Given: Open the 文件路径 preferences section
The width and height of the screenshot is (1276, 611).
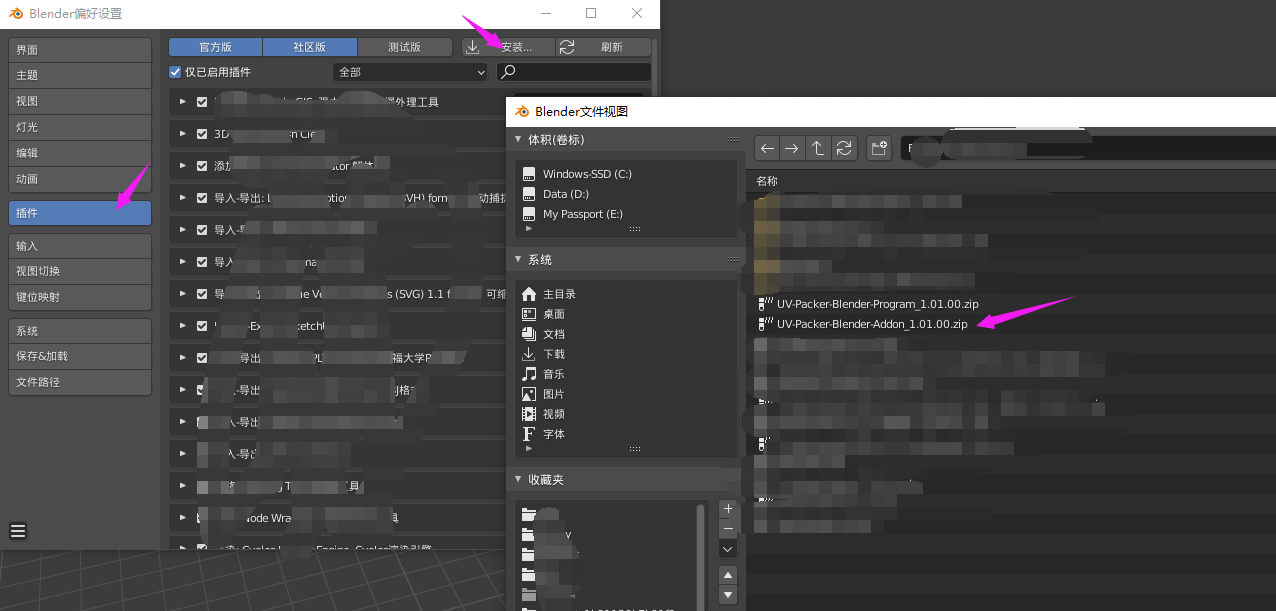Looking at the screenshot, I should (x=80, y=382).
